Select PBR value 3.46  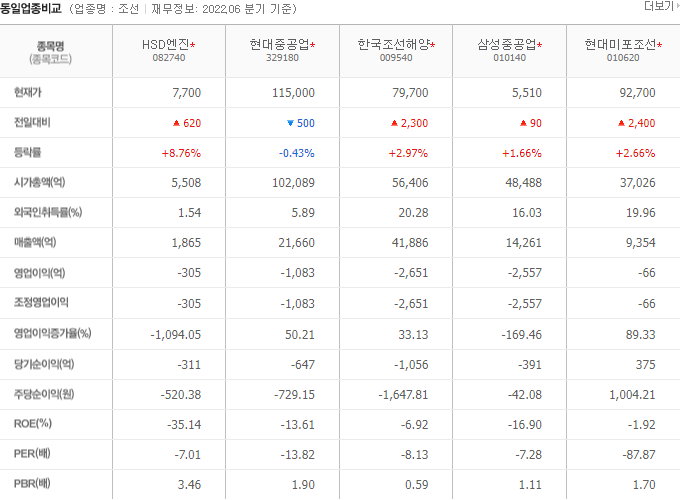tap(189, 485)
